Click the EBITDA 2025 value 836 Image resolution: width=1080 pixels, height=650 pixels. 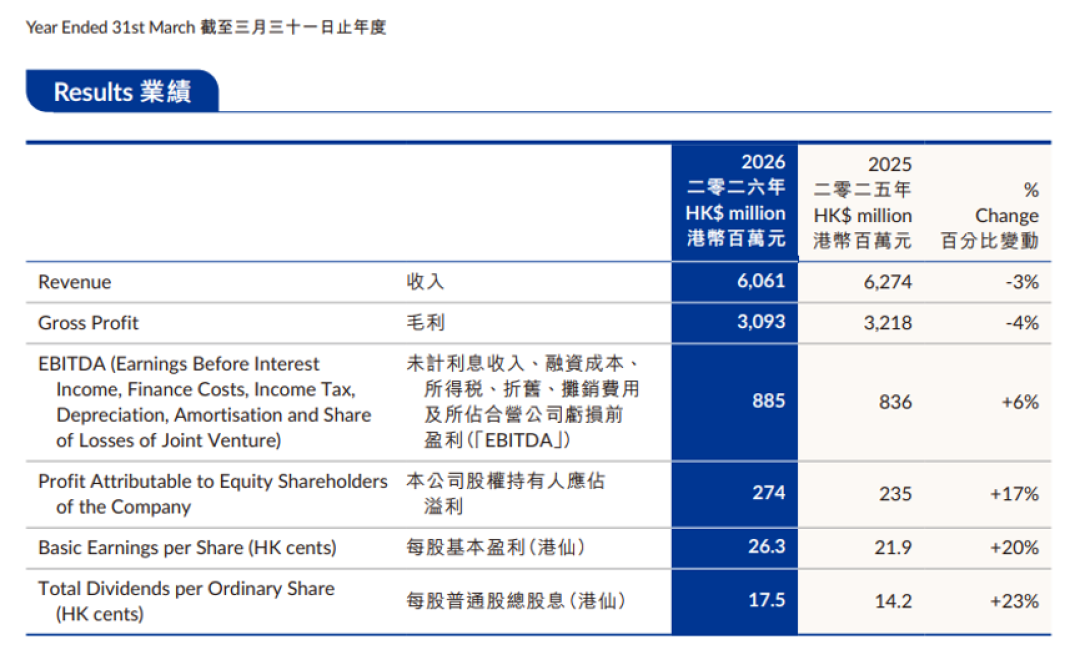(x=895, y=402)
